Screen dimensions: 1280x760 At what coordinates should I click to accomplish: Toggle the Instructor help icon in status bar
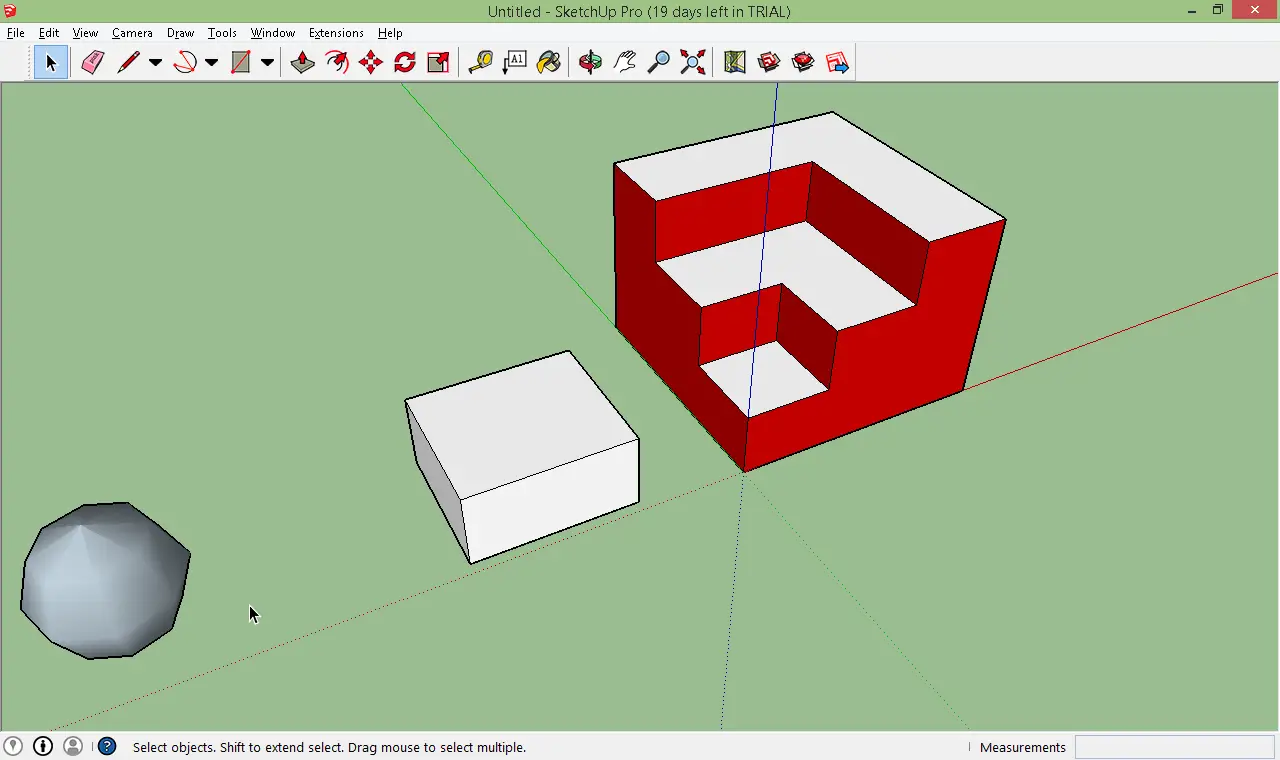tap(107, 746)
